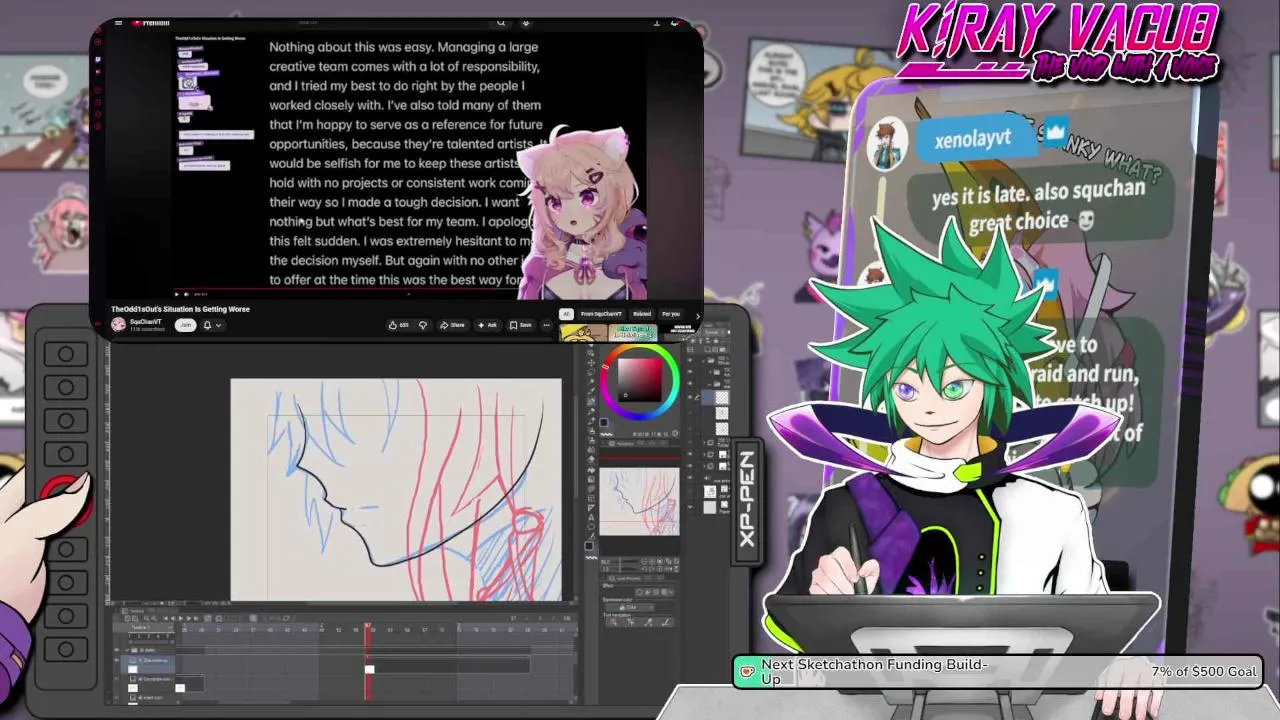This screenshot has width=1280, height=720.
Task: Toggle eye of timeline folder track
Action: point(116,649)
